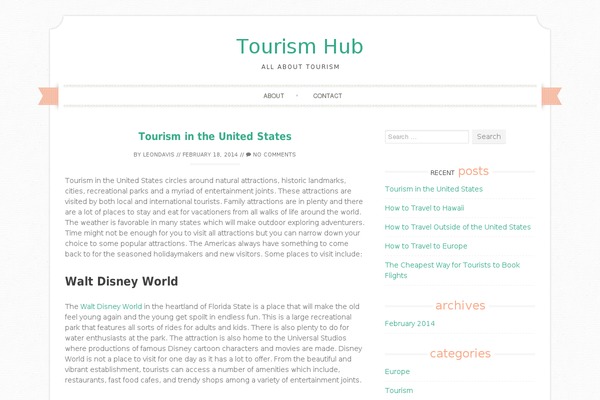This screenshot has height=400, width=600.
Task: Open the Tourism category
Action: pos(399,390)
